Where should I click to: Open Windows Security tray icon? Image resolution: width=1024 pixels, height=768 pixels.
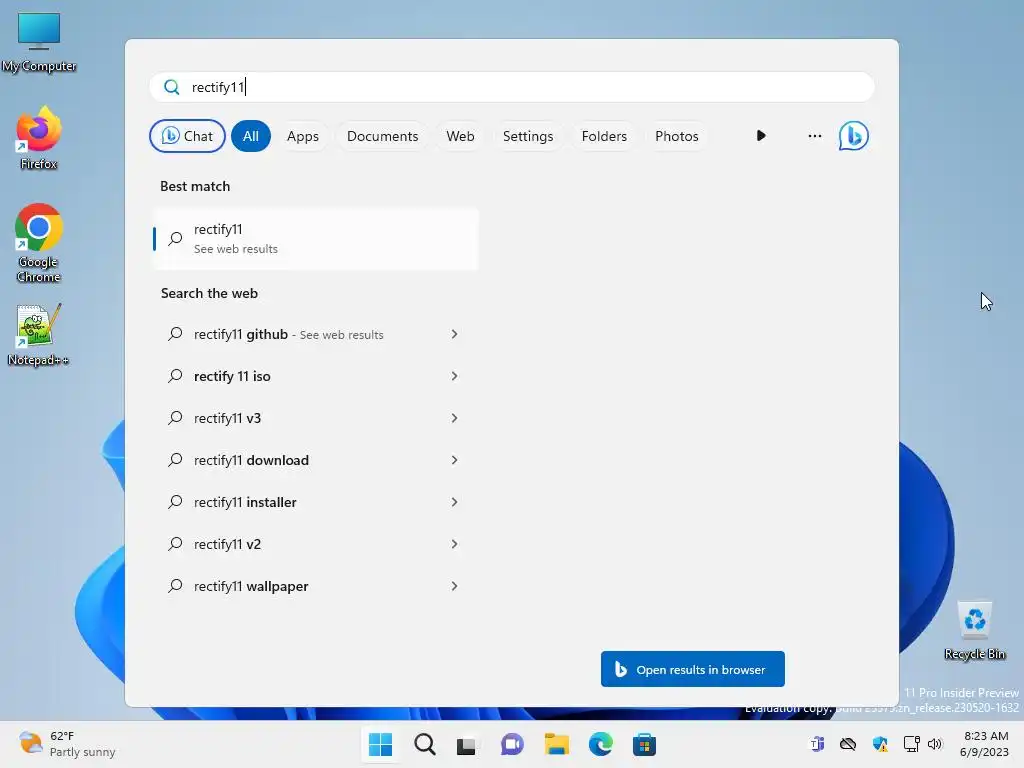tap(880, 744)
